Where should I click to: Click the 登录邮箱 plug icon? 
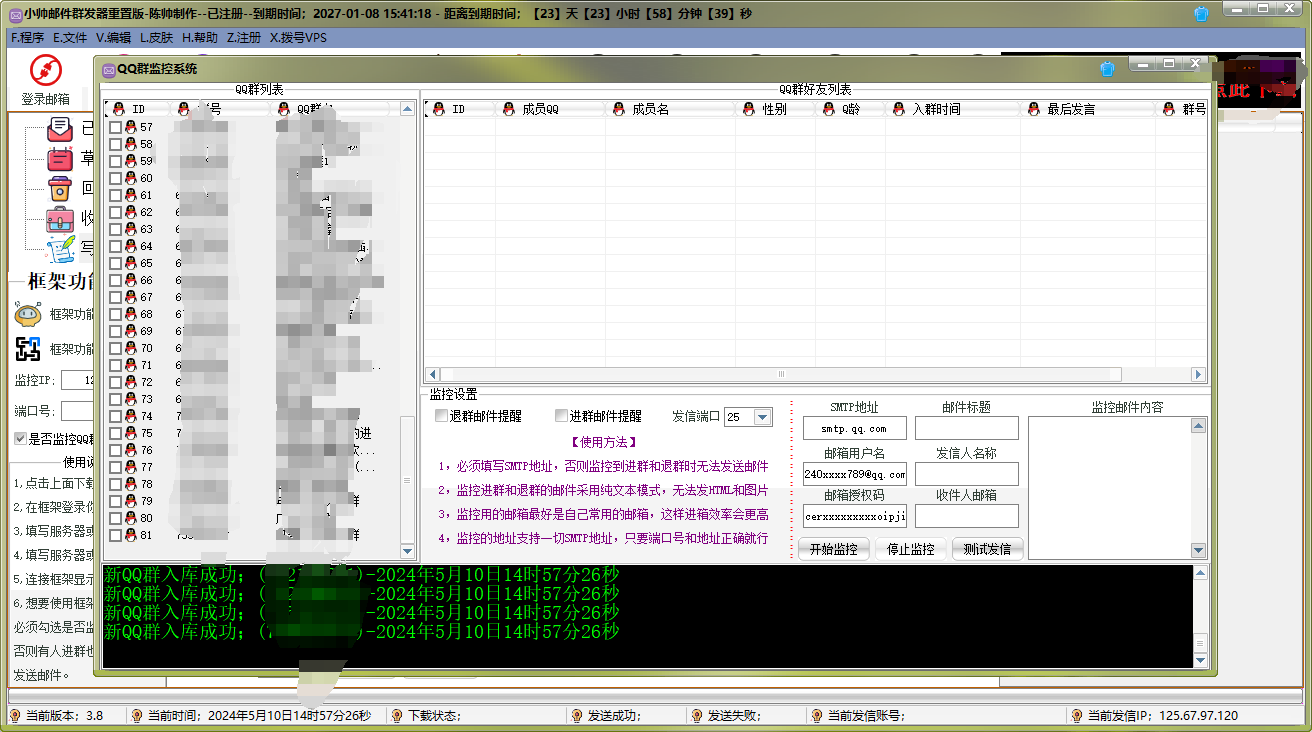[46, 71]
